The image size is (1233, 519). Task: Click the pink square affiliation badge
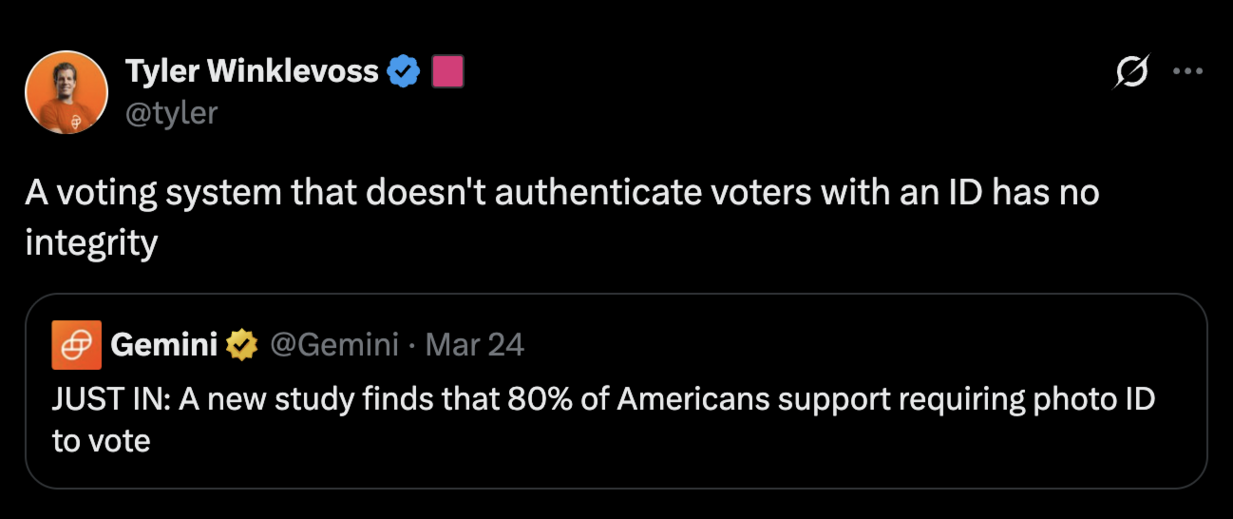(447, 72)
